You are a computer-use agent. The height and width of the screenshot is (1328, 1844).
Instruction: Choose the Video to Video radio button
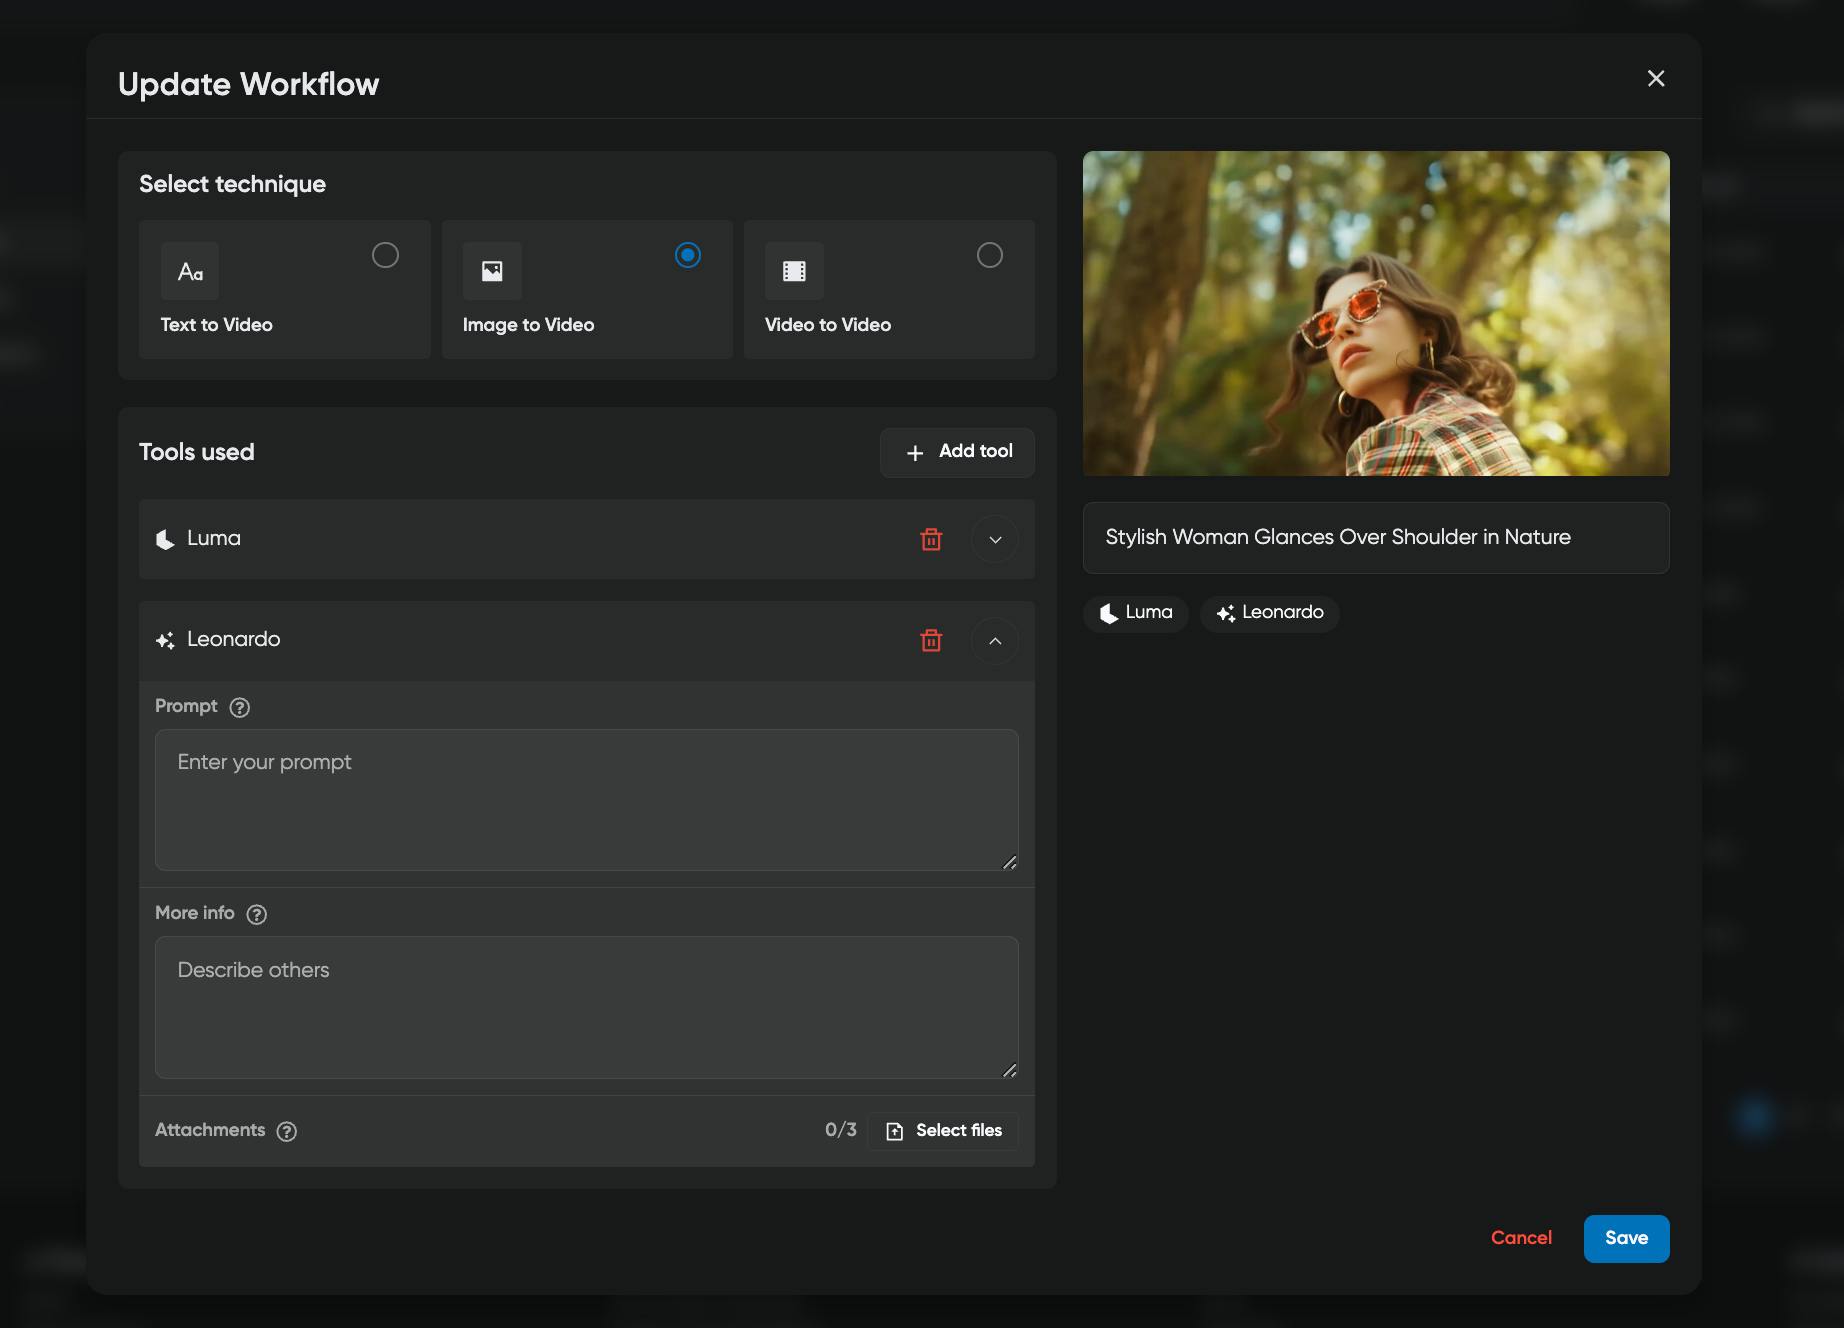[x=990, y=255]
